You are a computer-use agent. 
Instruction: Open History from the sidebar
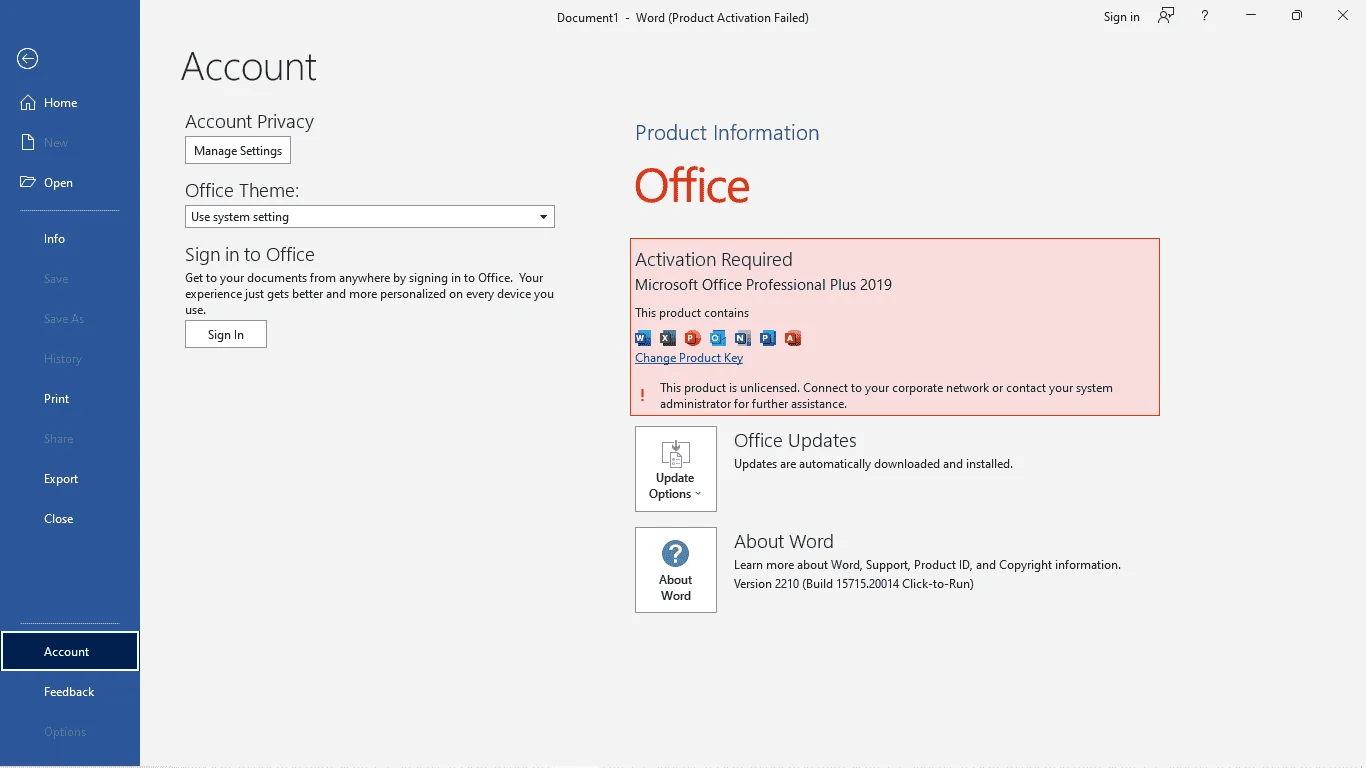[x=70, y=359]
